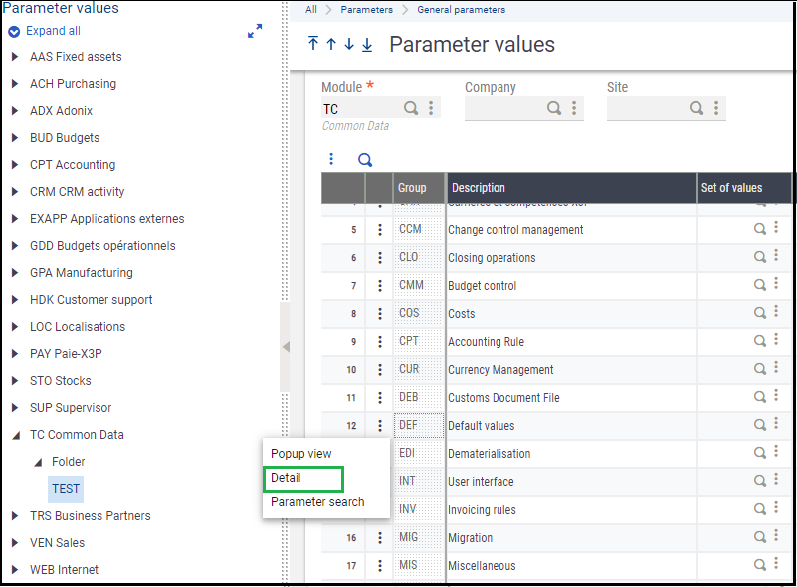Select the TEST folder item
Screen dimensions: 797x587
pyautogui.click(x=66, y=489)
